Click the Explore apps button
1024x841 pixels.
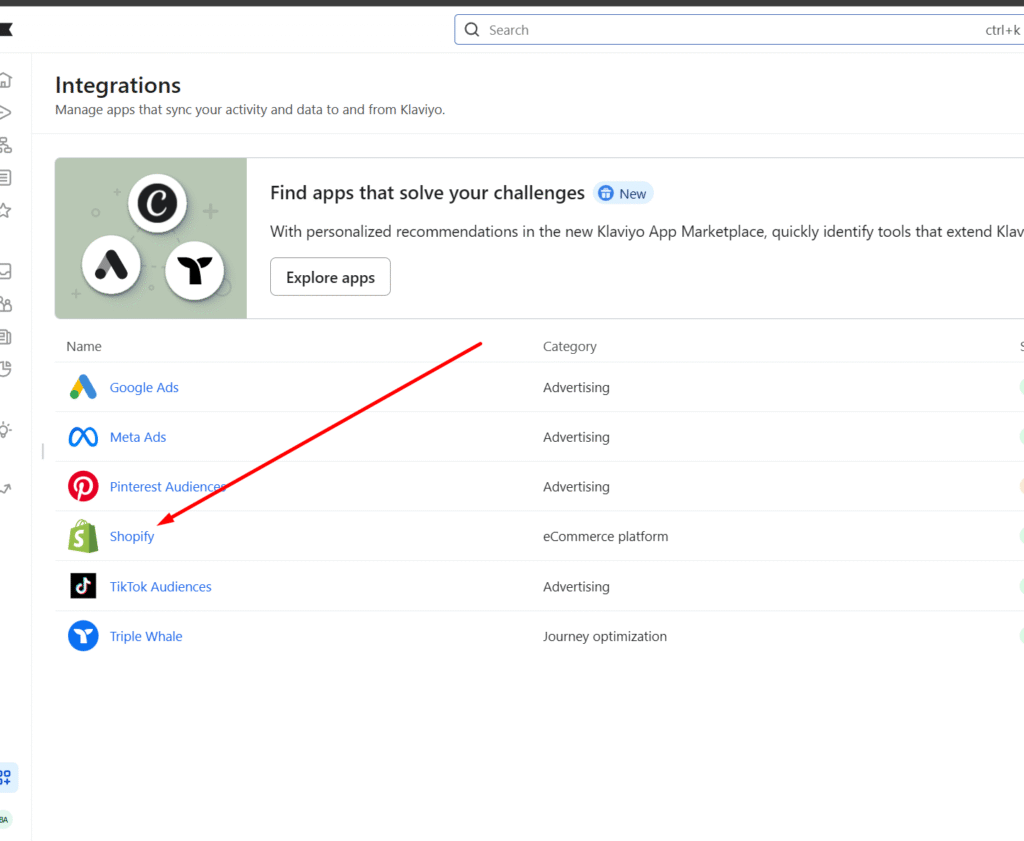330,276
